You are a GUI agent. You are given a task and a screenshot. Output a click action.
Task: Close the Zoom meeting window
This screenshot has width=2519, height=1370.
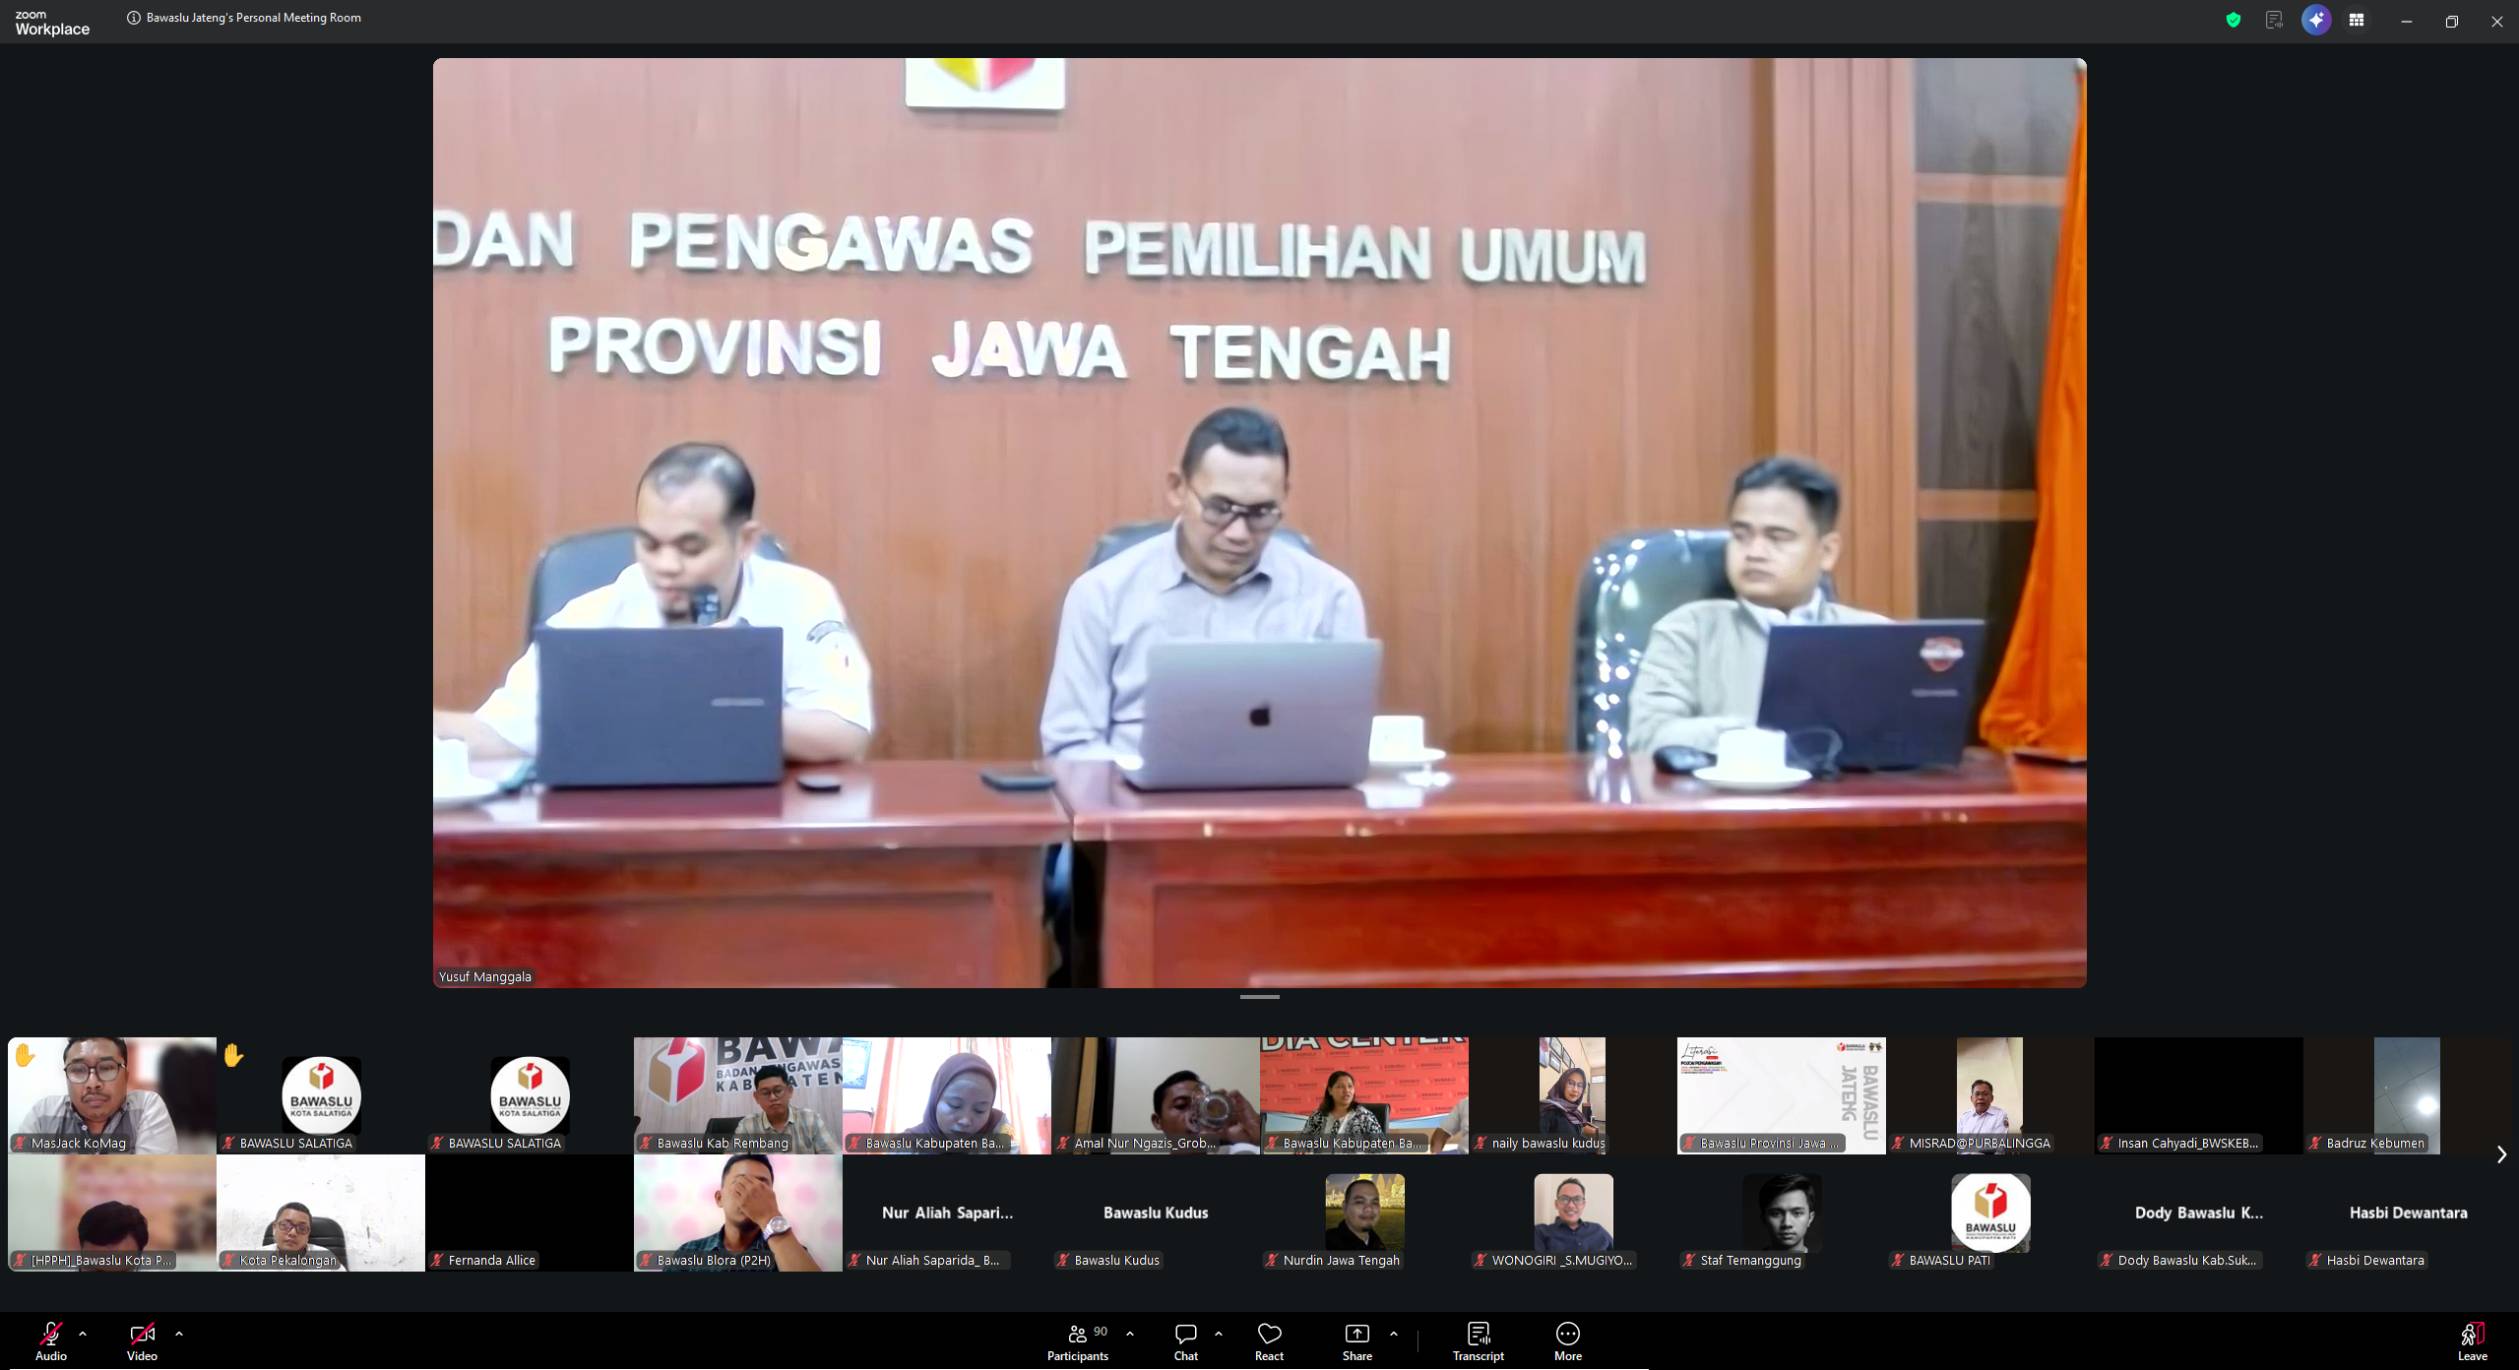[x=2496, y=21]
